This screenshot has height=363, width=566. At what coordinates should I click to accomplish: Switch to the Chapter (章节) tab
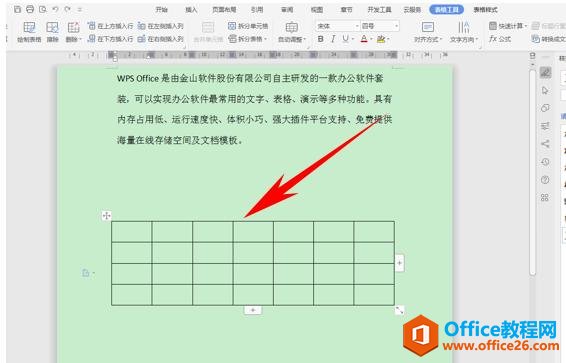347,10
